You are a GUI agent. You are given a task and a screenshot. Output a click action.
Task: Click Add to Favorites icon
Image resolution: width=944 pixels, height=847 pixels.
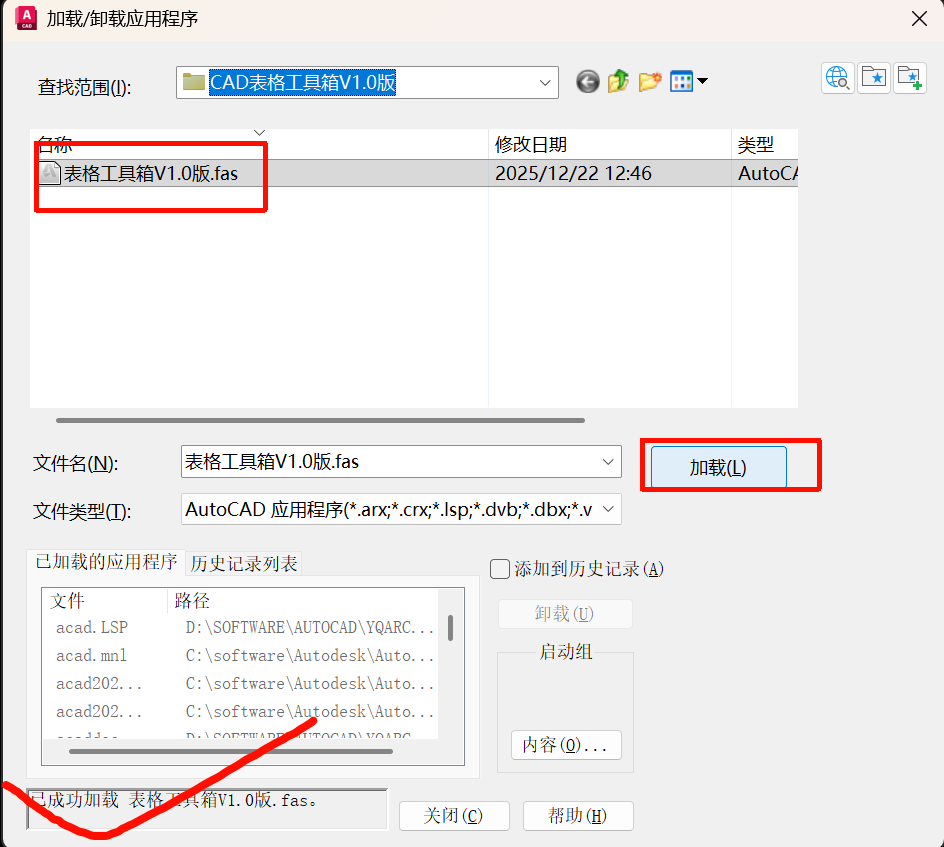[909, 77]
